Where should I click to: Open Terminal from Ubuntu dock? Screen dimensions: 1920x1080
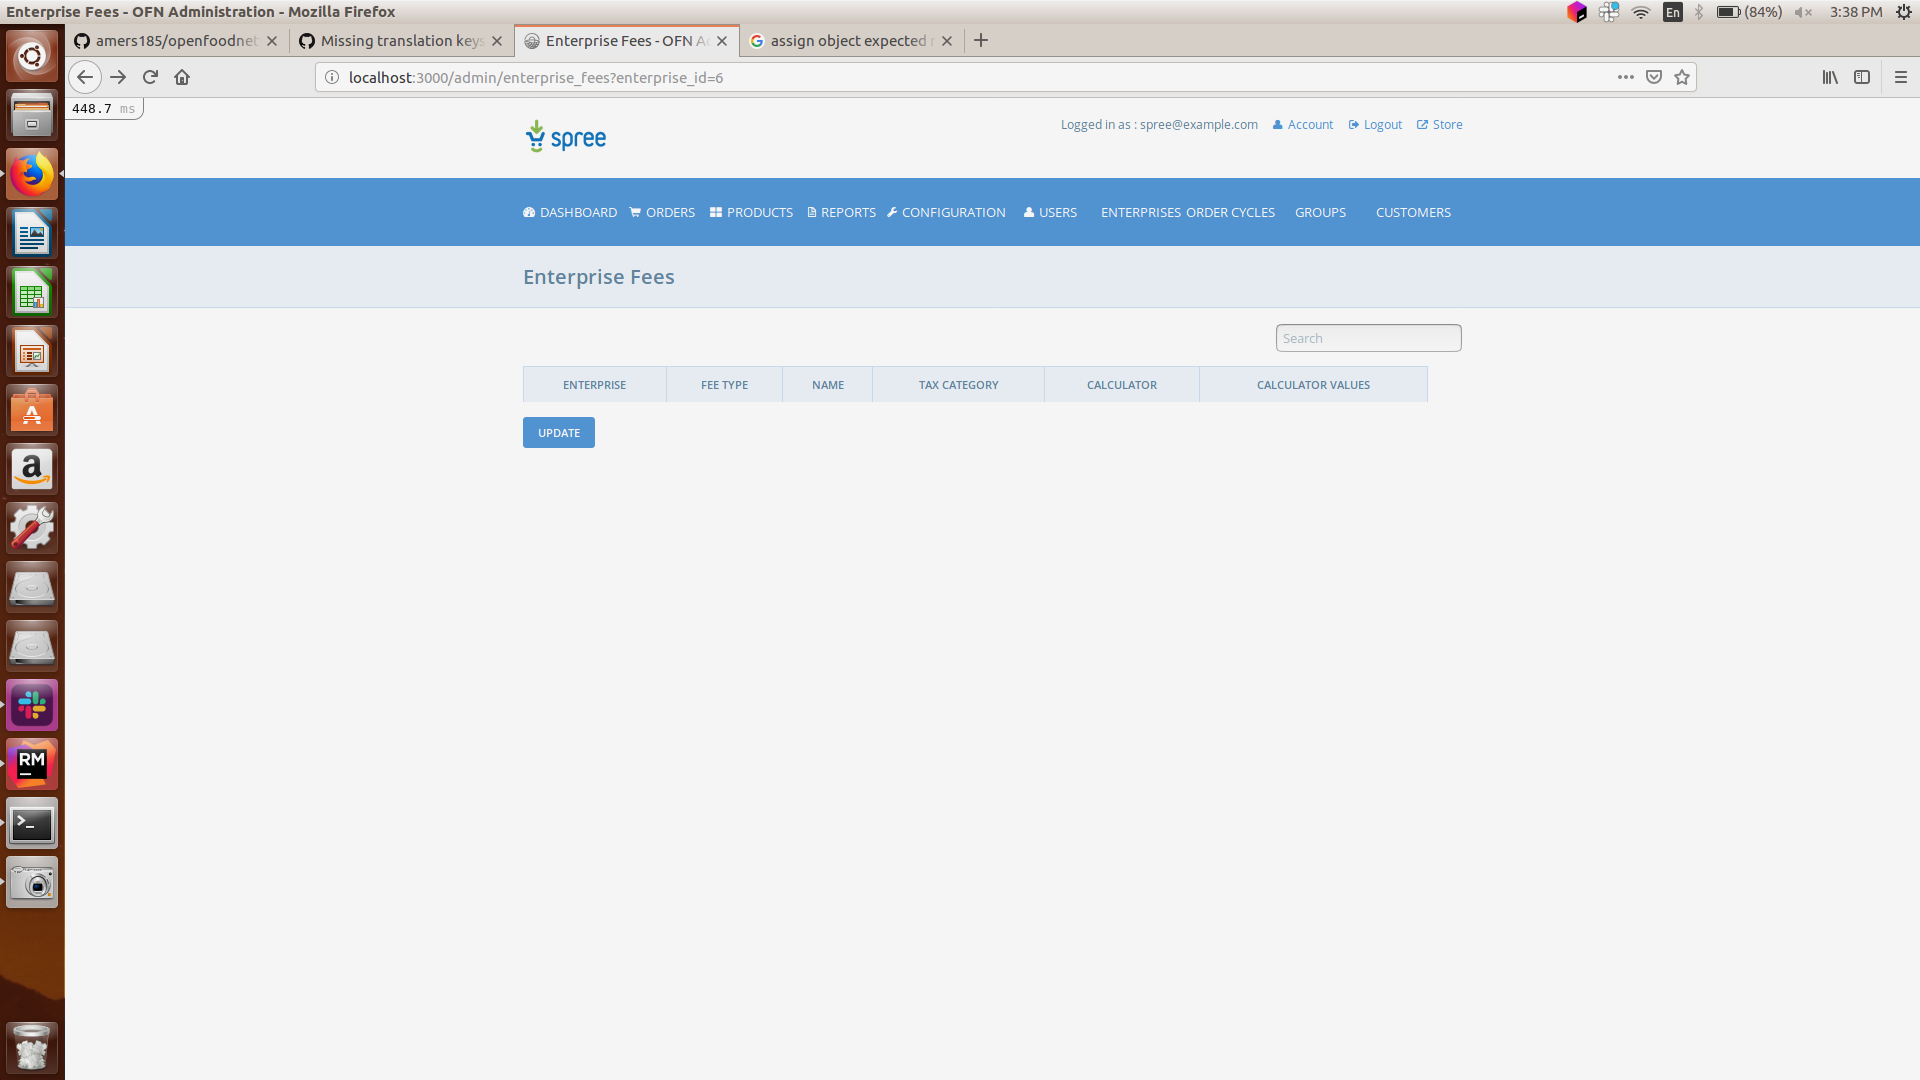point(32,824)
